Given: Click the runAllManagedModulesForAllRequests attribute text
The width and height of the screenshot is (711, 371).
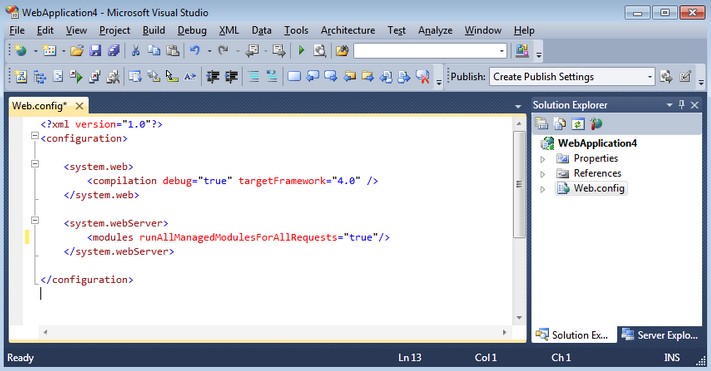Looking at the screenshot, I should click(238, 237).
